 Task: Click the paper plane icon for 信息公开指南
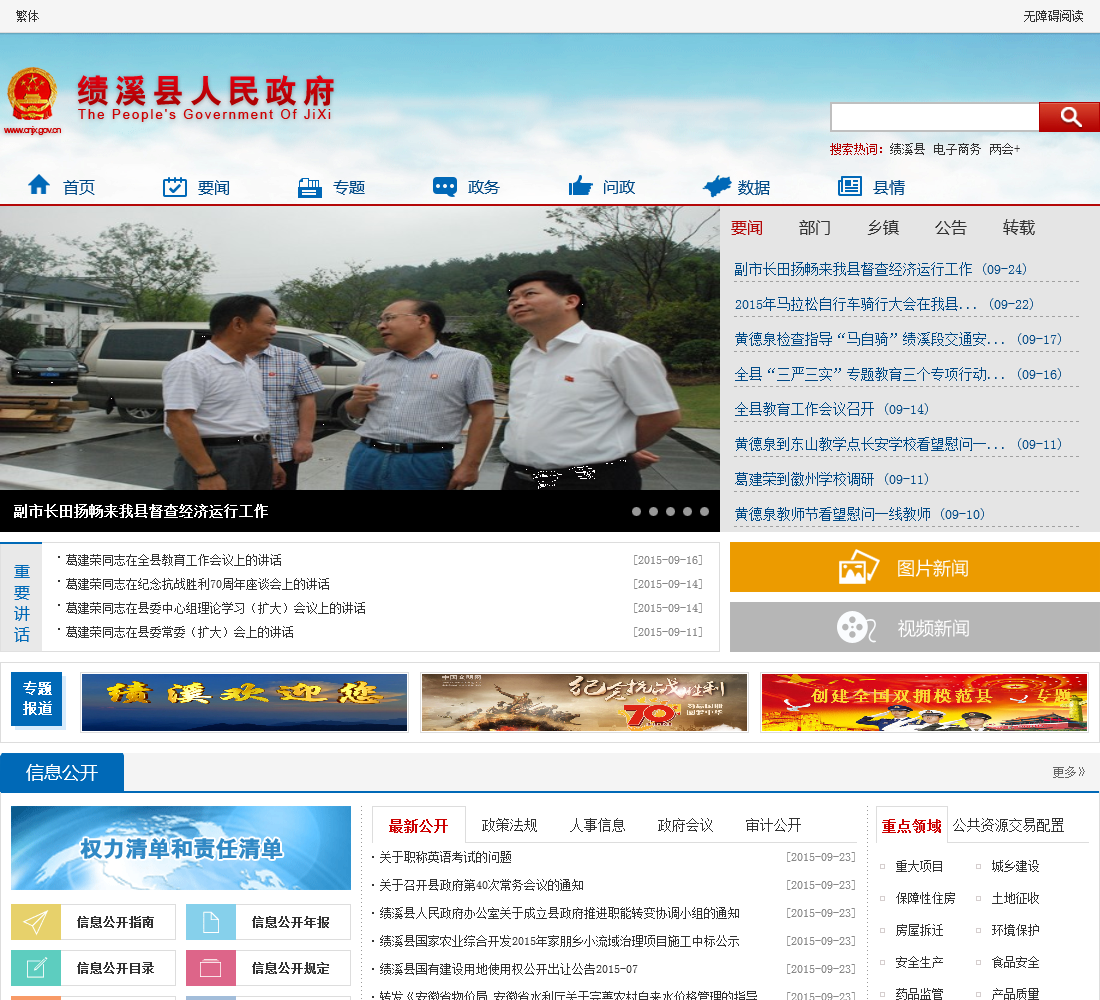click(36, 922)
